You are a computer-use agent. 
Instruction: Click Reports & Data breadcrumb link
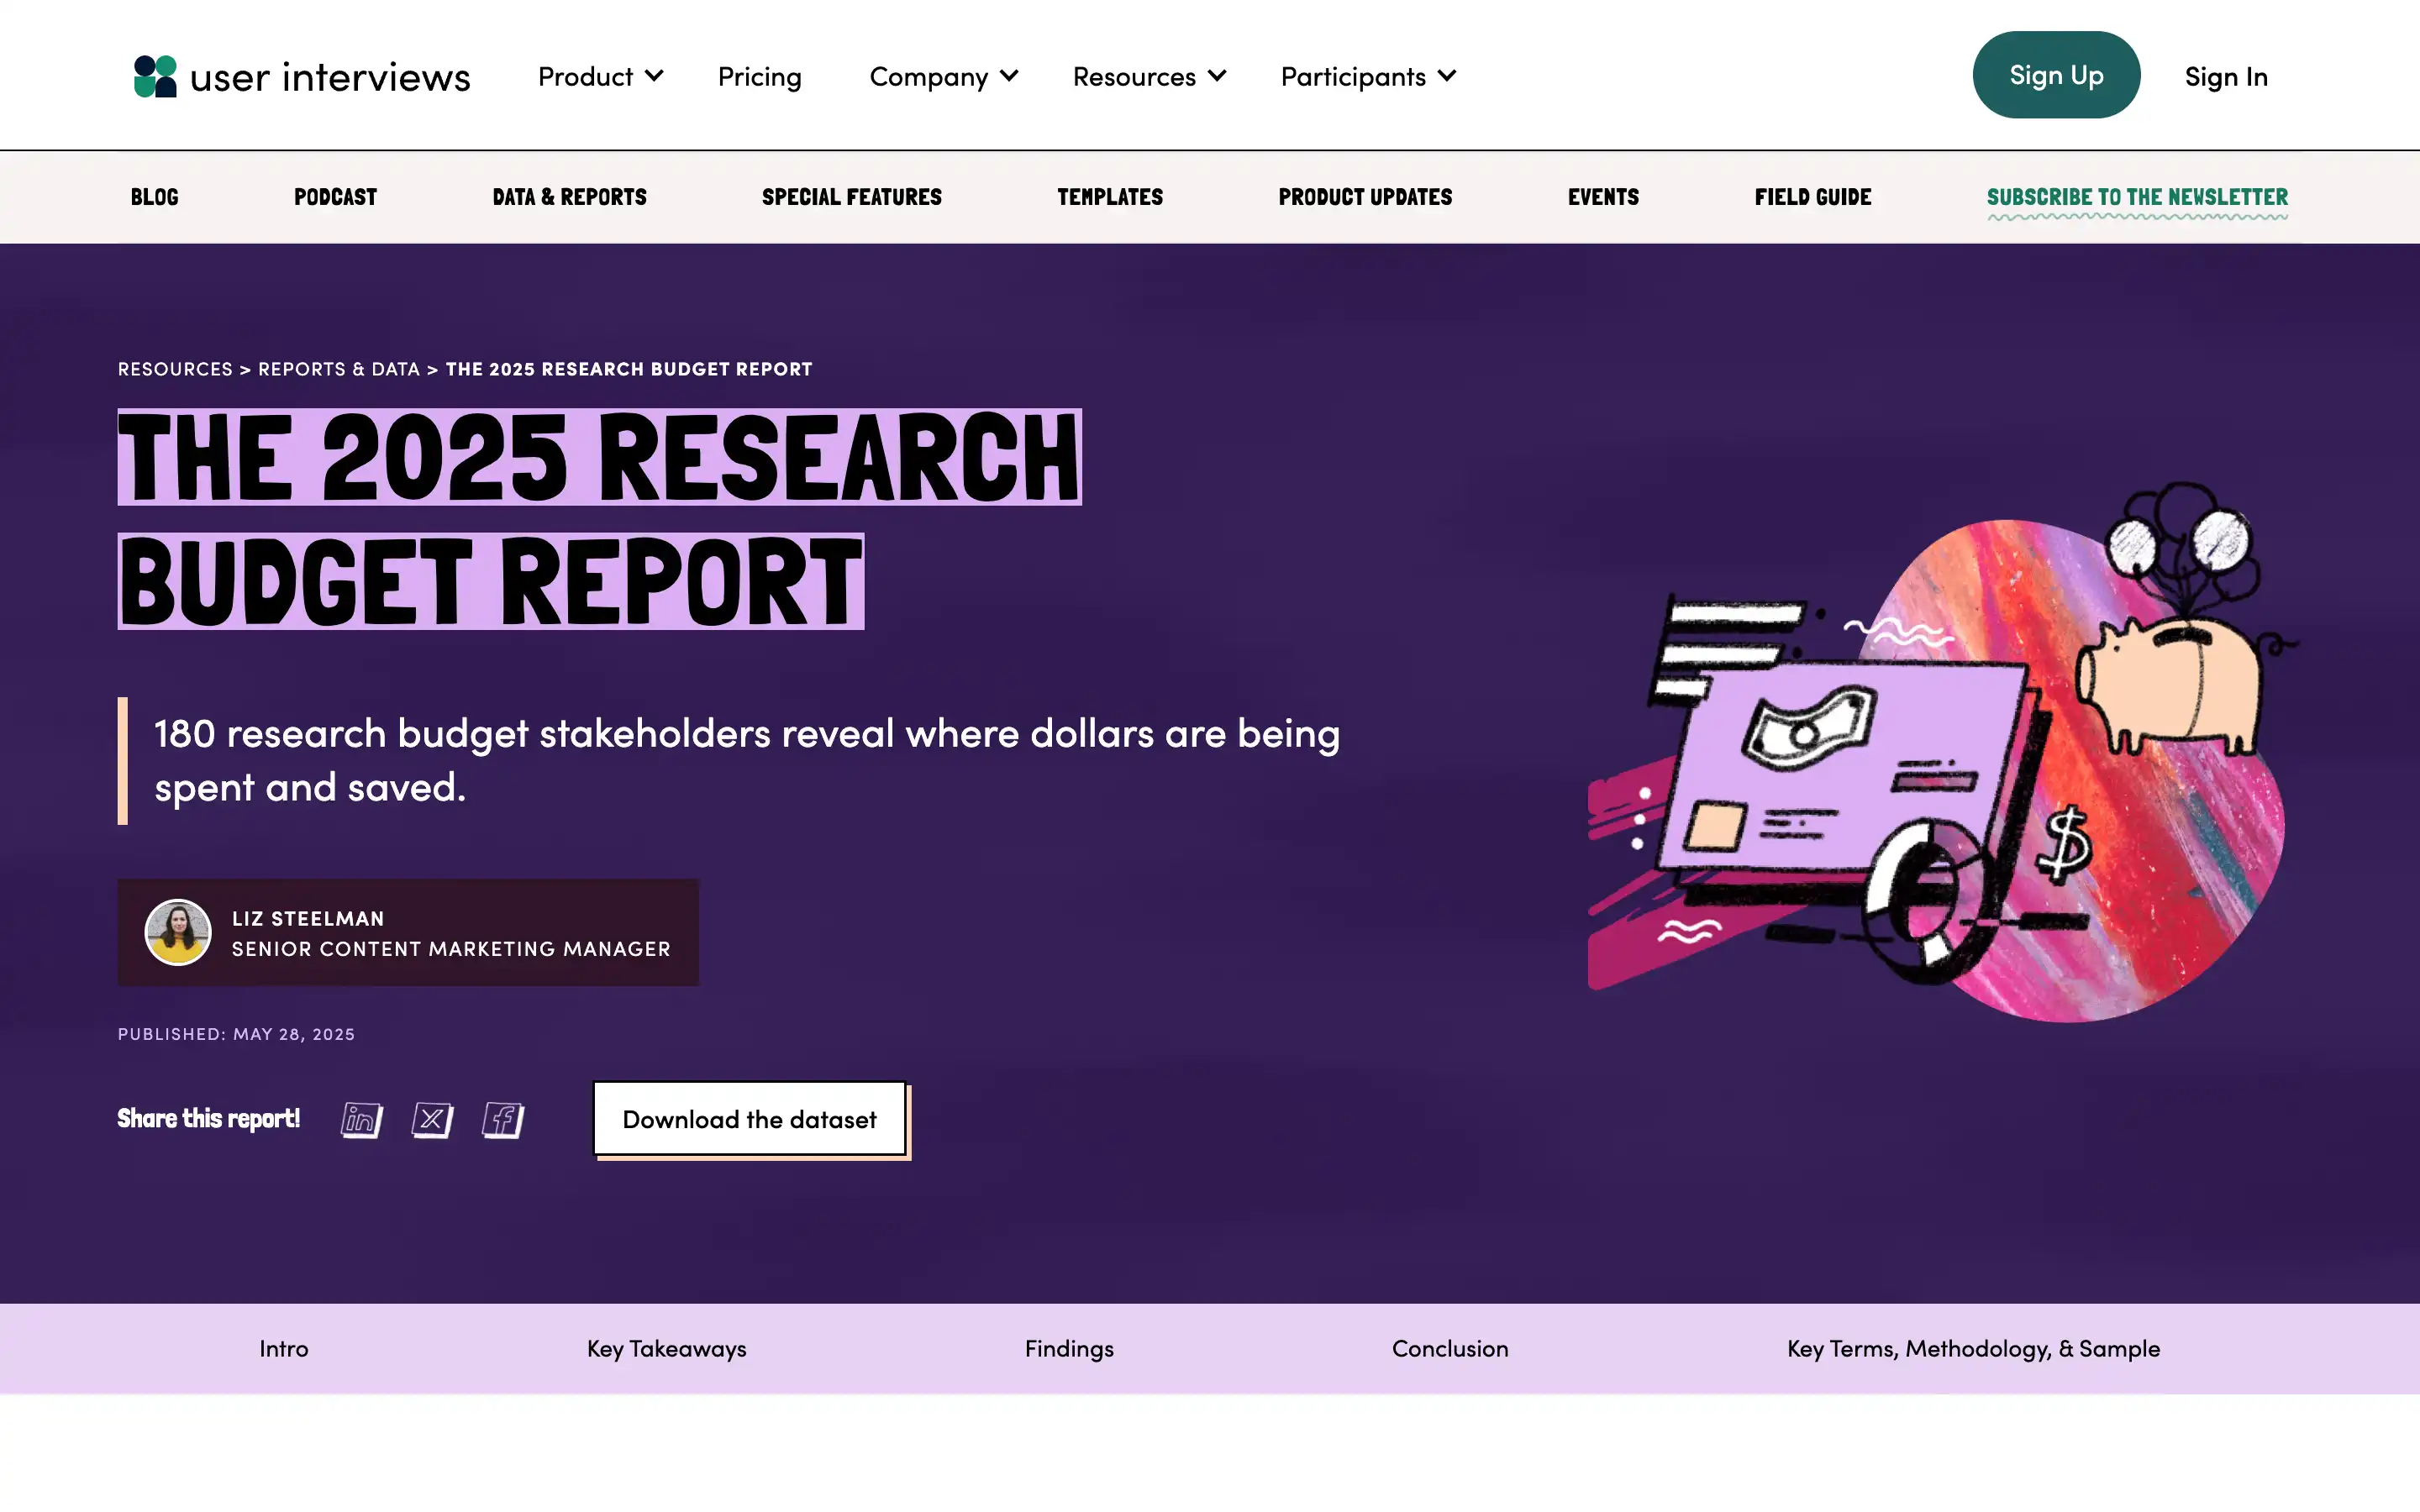coord(339,369)
